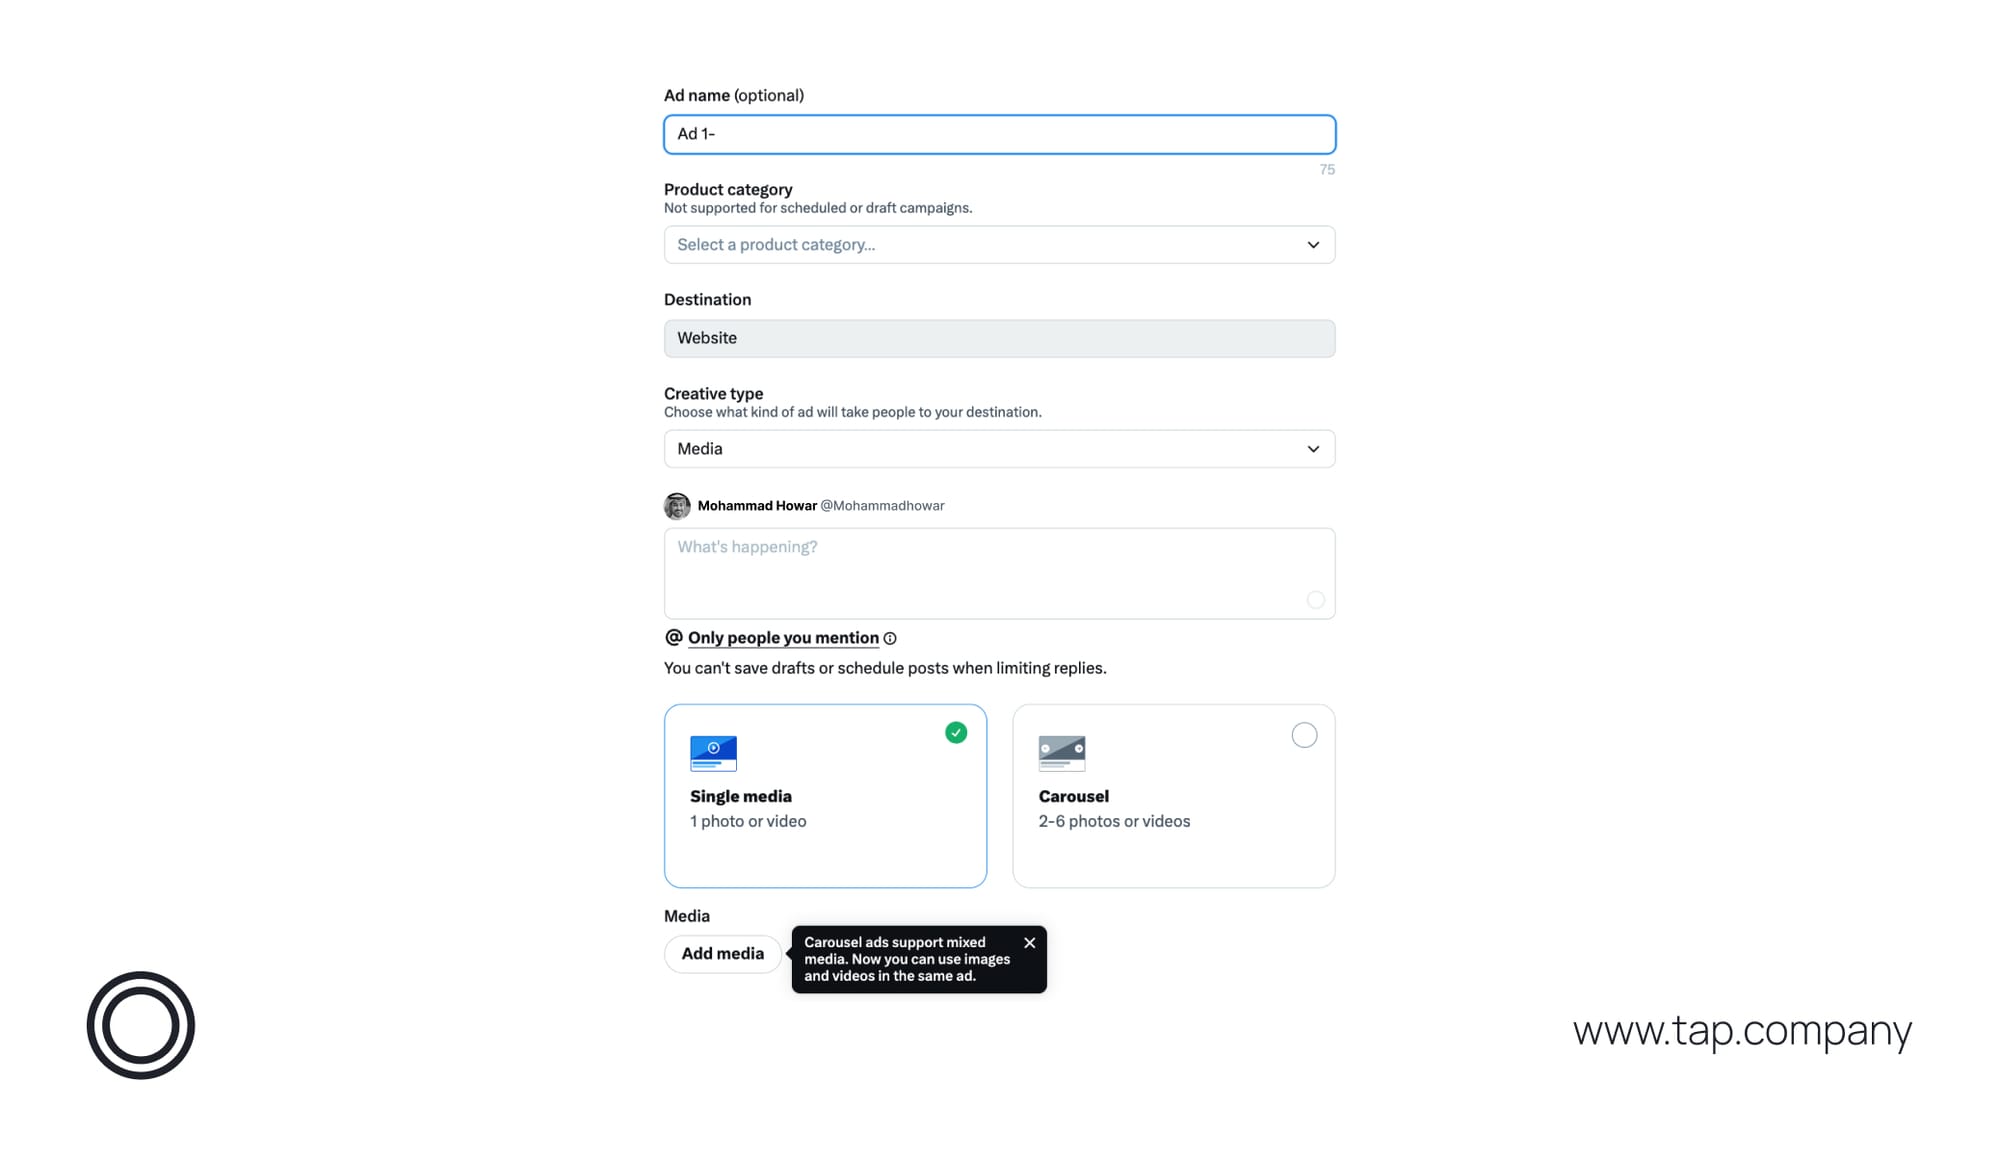Click the circular progress indicator in the composer

[x=1316, y=600]
